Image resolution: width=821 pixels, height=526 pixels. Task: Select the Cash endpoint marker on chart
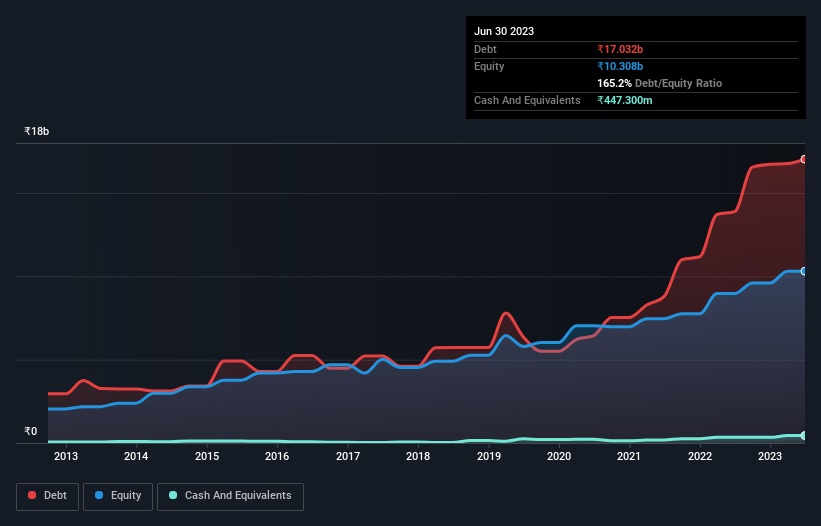[x=804, y=435]
